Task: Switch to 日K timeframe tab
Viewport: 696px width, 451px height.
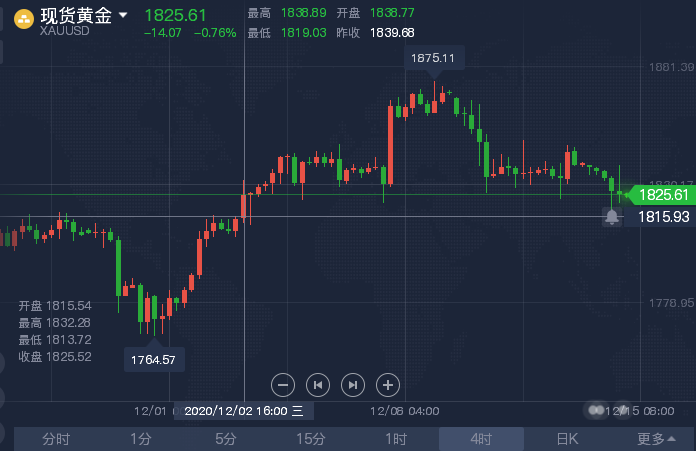Action: pyautogui.click(x=567, y=439)
